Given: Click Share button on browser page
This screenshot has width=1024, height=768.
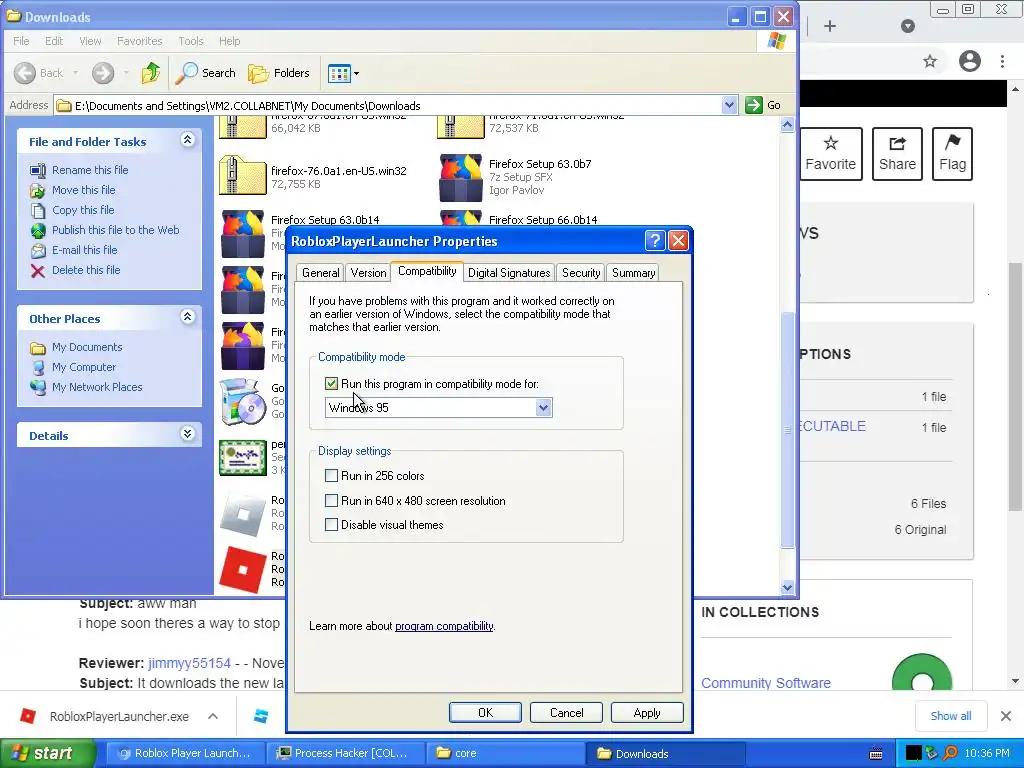Looking at the screenshot, I should (897, 154).
